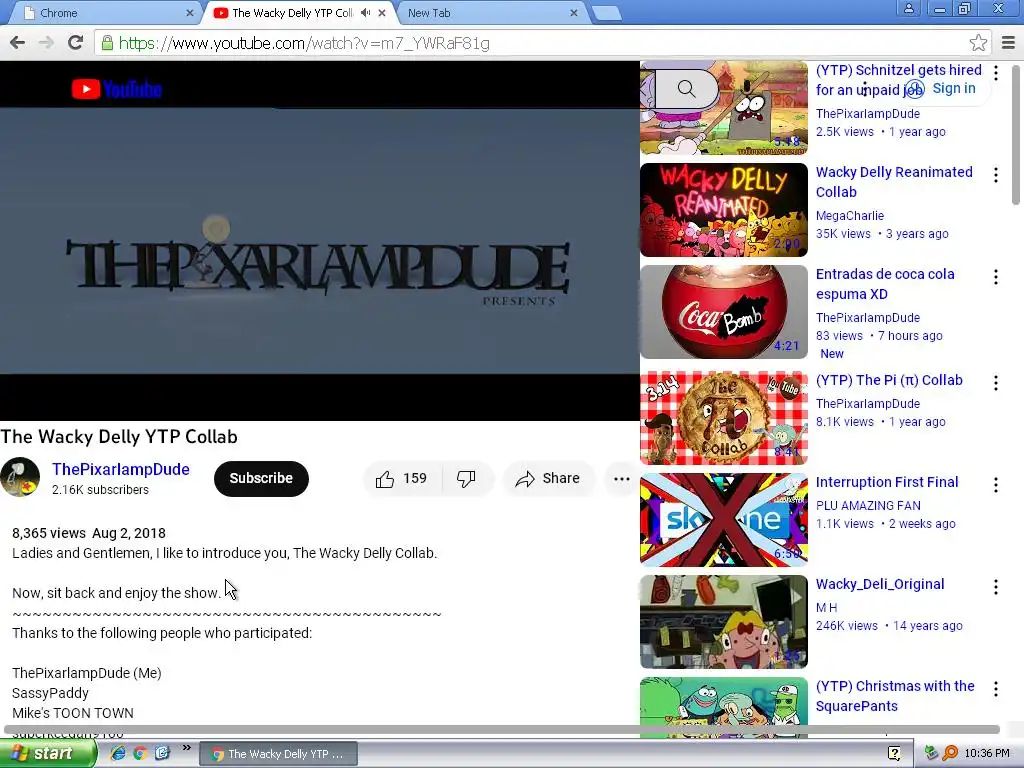Image resolution: width=1024 pixels, height=768 pixels.
Task: Click the Subscribe button
Action: pos(261,479)
